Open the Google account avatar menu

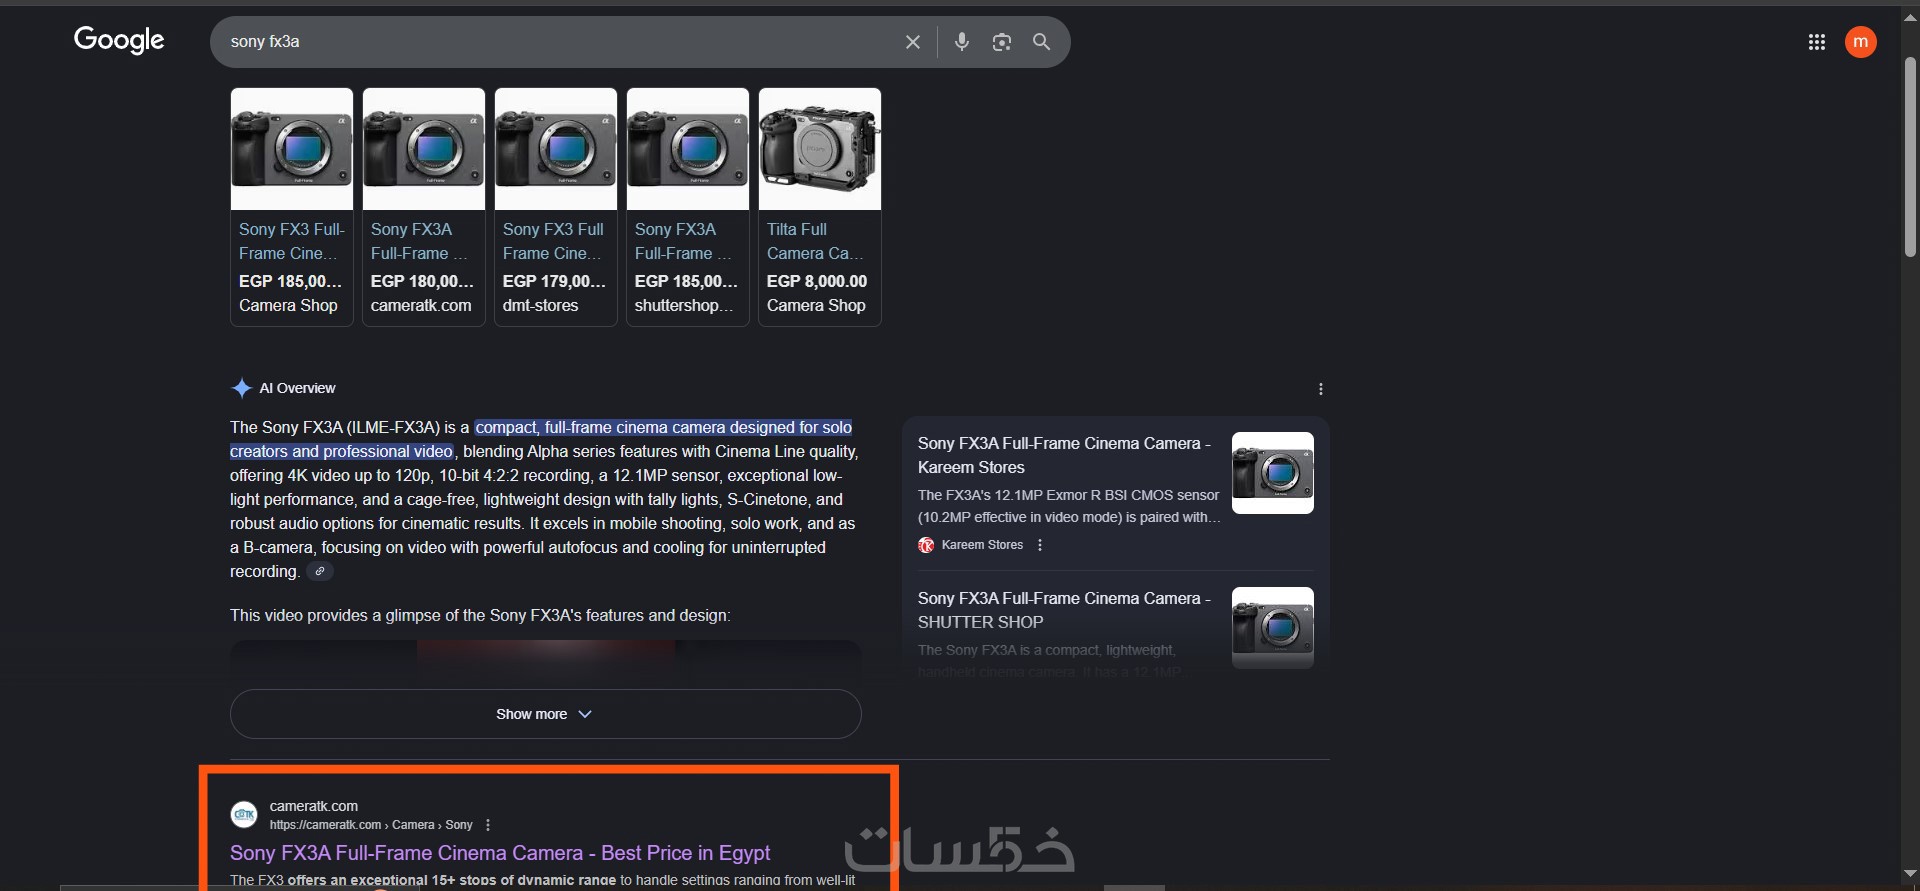click(x=1860, y=42)
